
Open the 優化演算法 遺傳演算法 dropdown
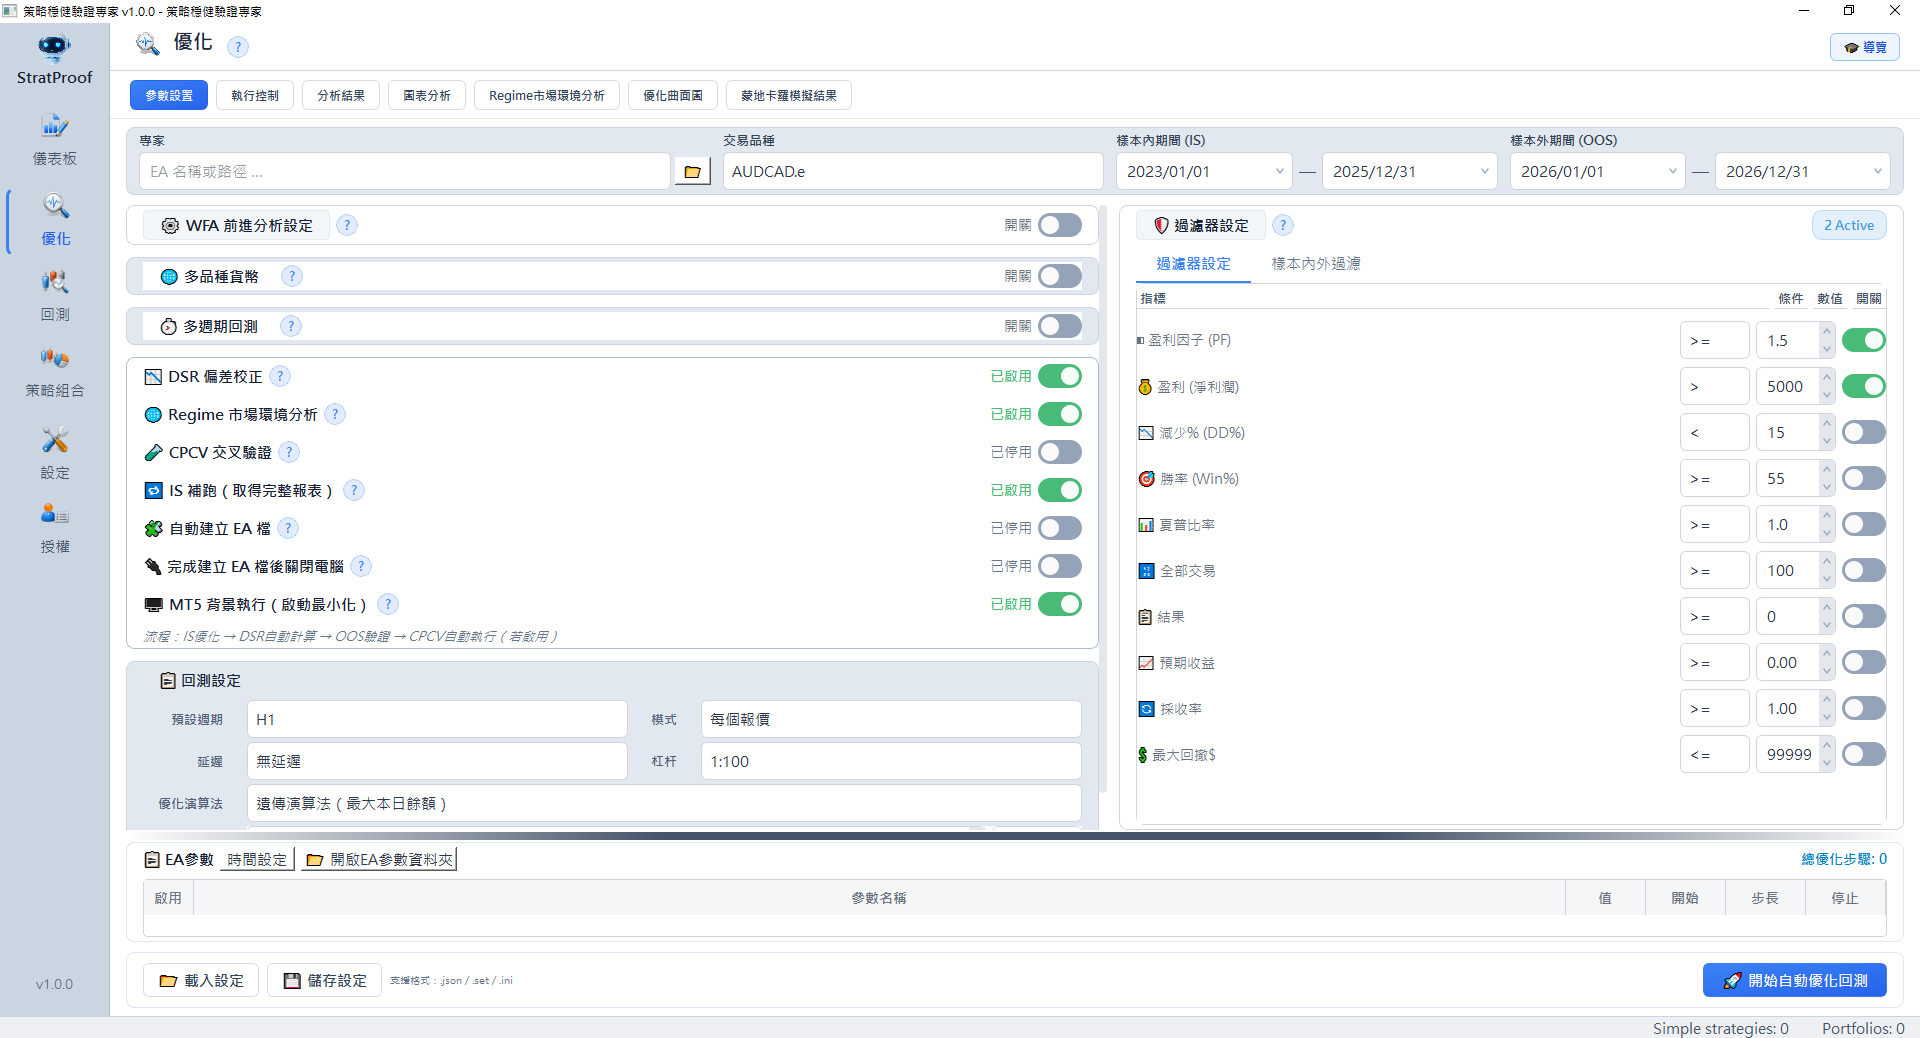coord(664,803)
